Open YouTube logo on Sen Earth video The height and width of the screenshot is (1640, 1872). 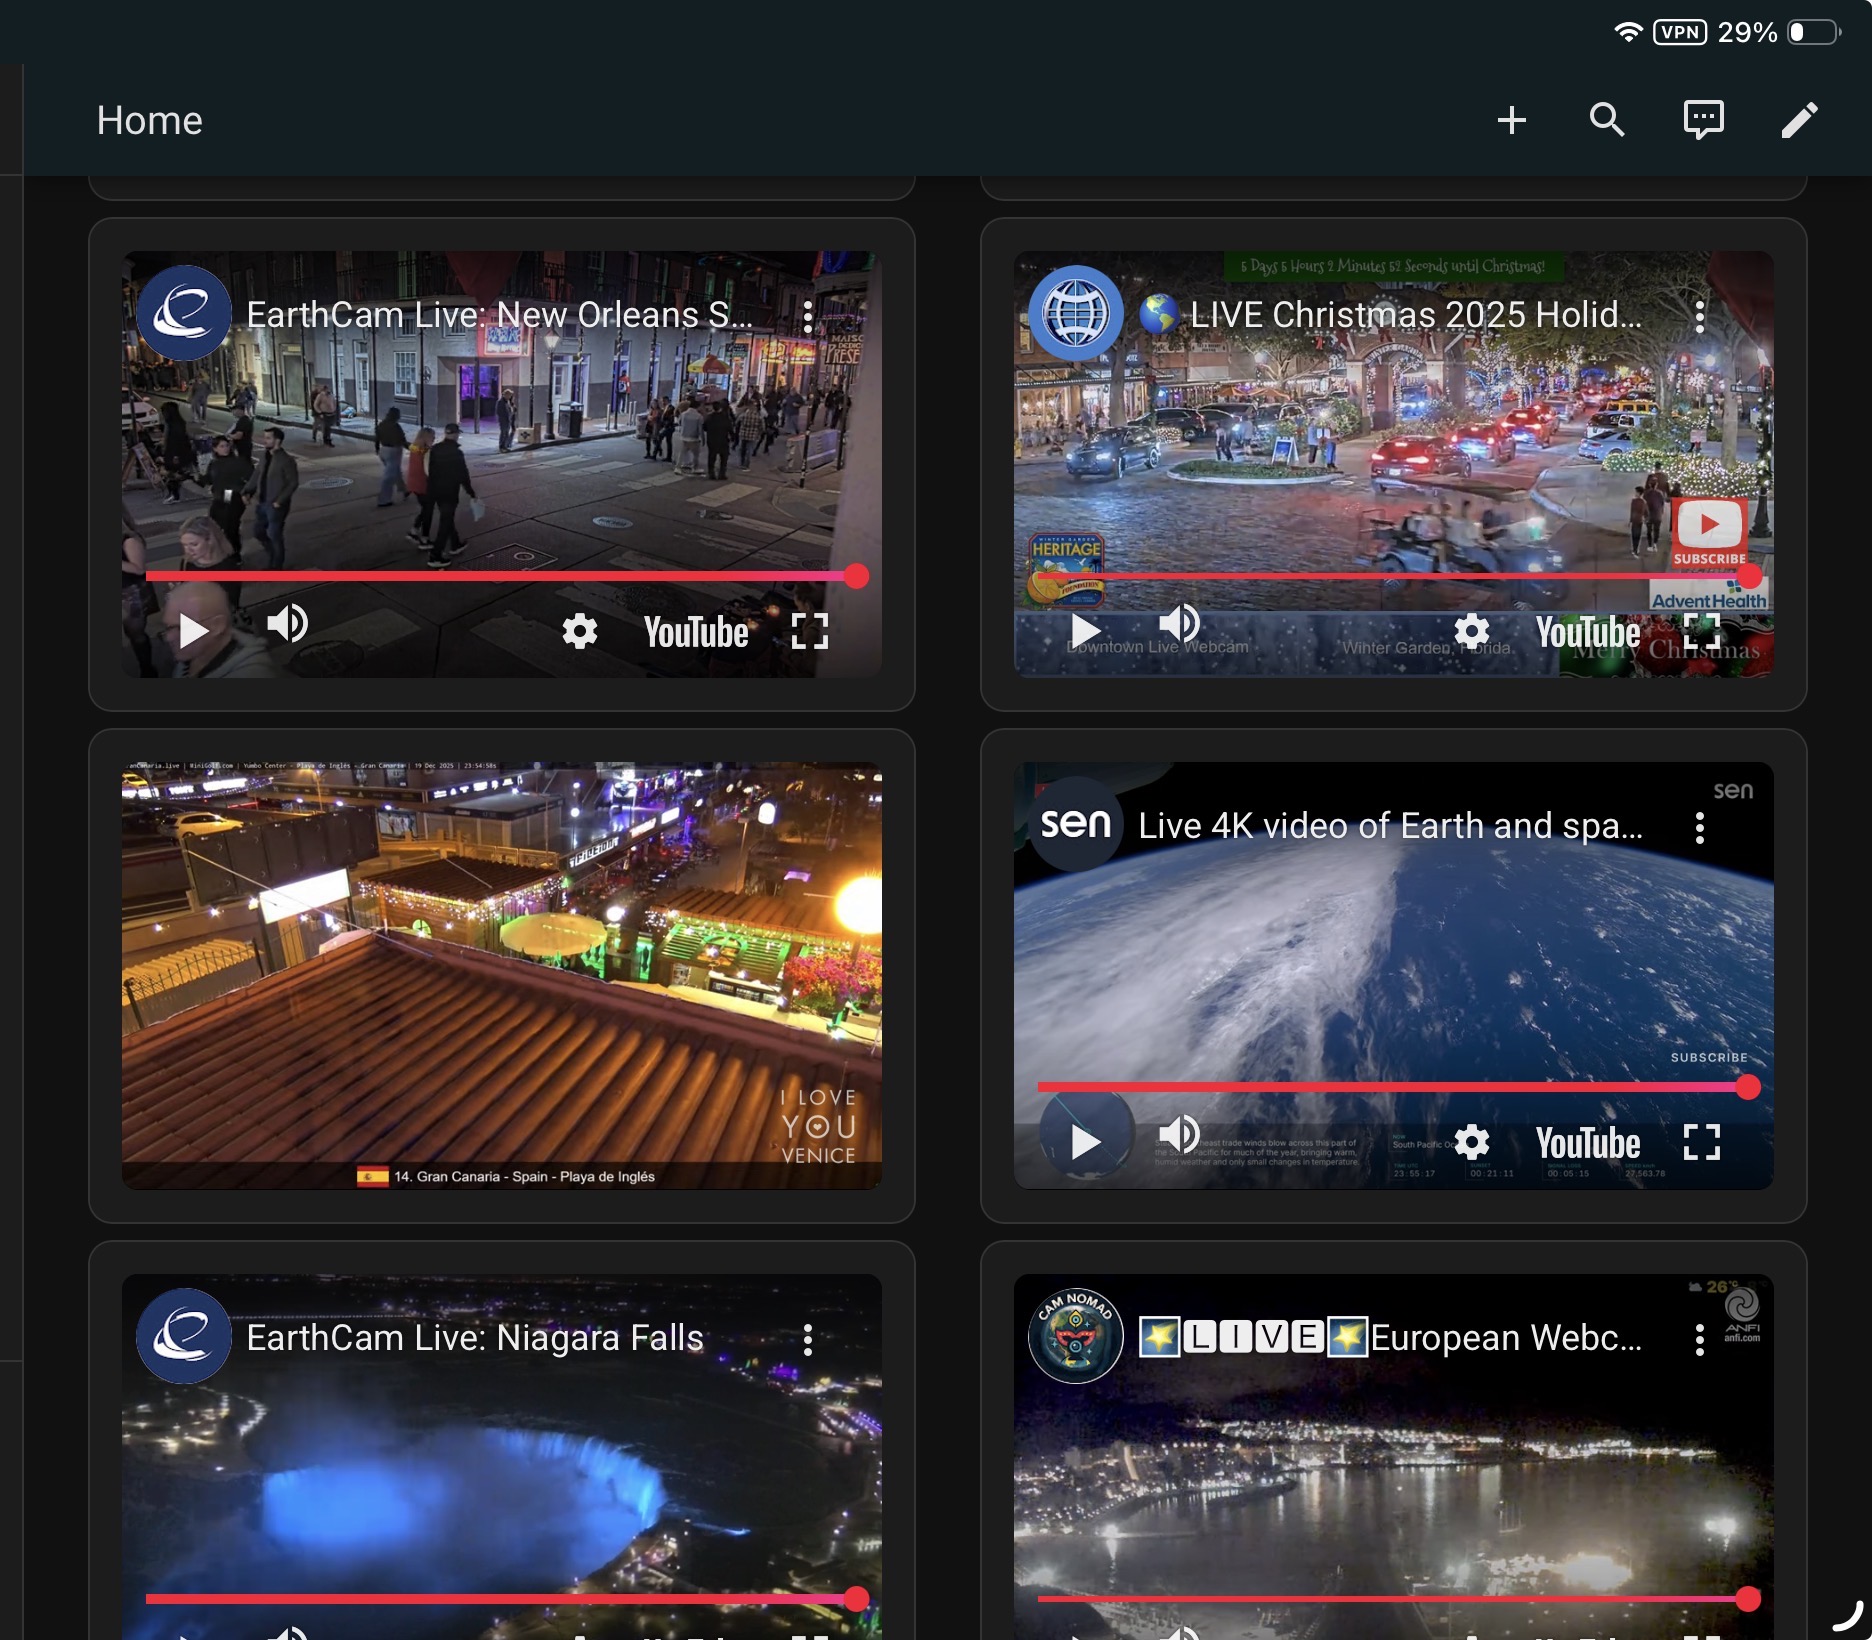click(1588, 1143)
